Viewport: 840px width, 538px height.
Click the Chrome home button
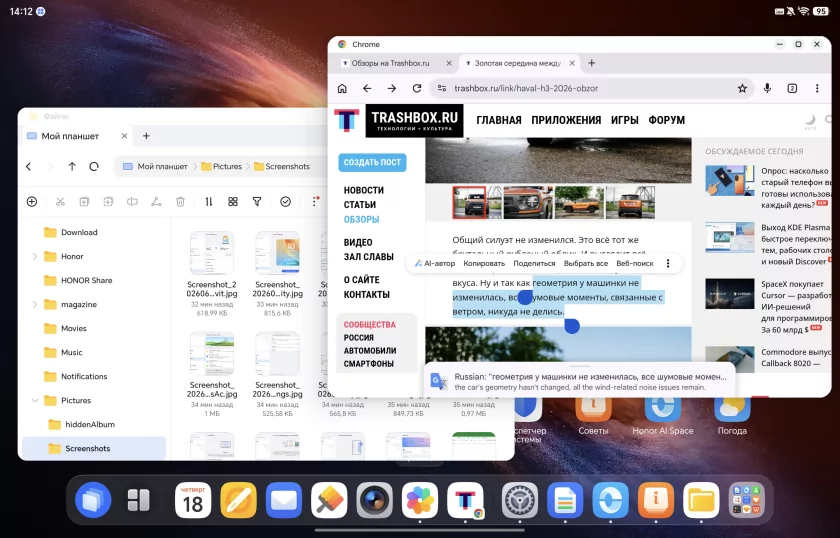342,88
